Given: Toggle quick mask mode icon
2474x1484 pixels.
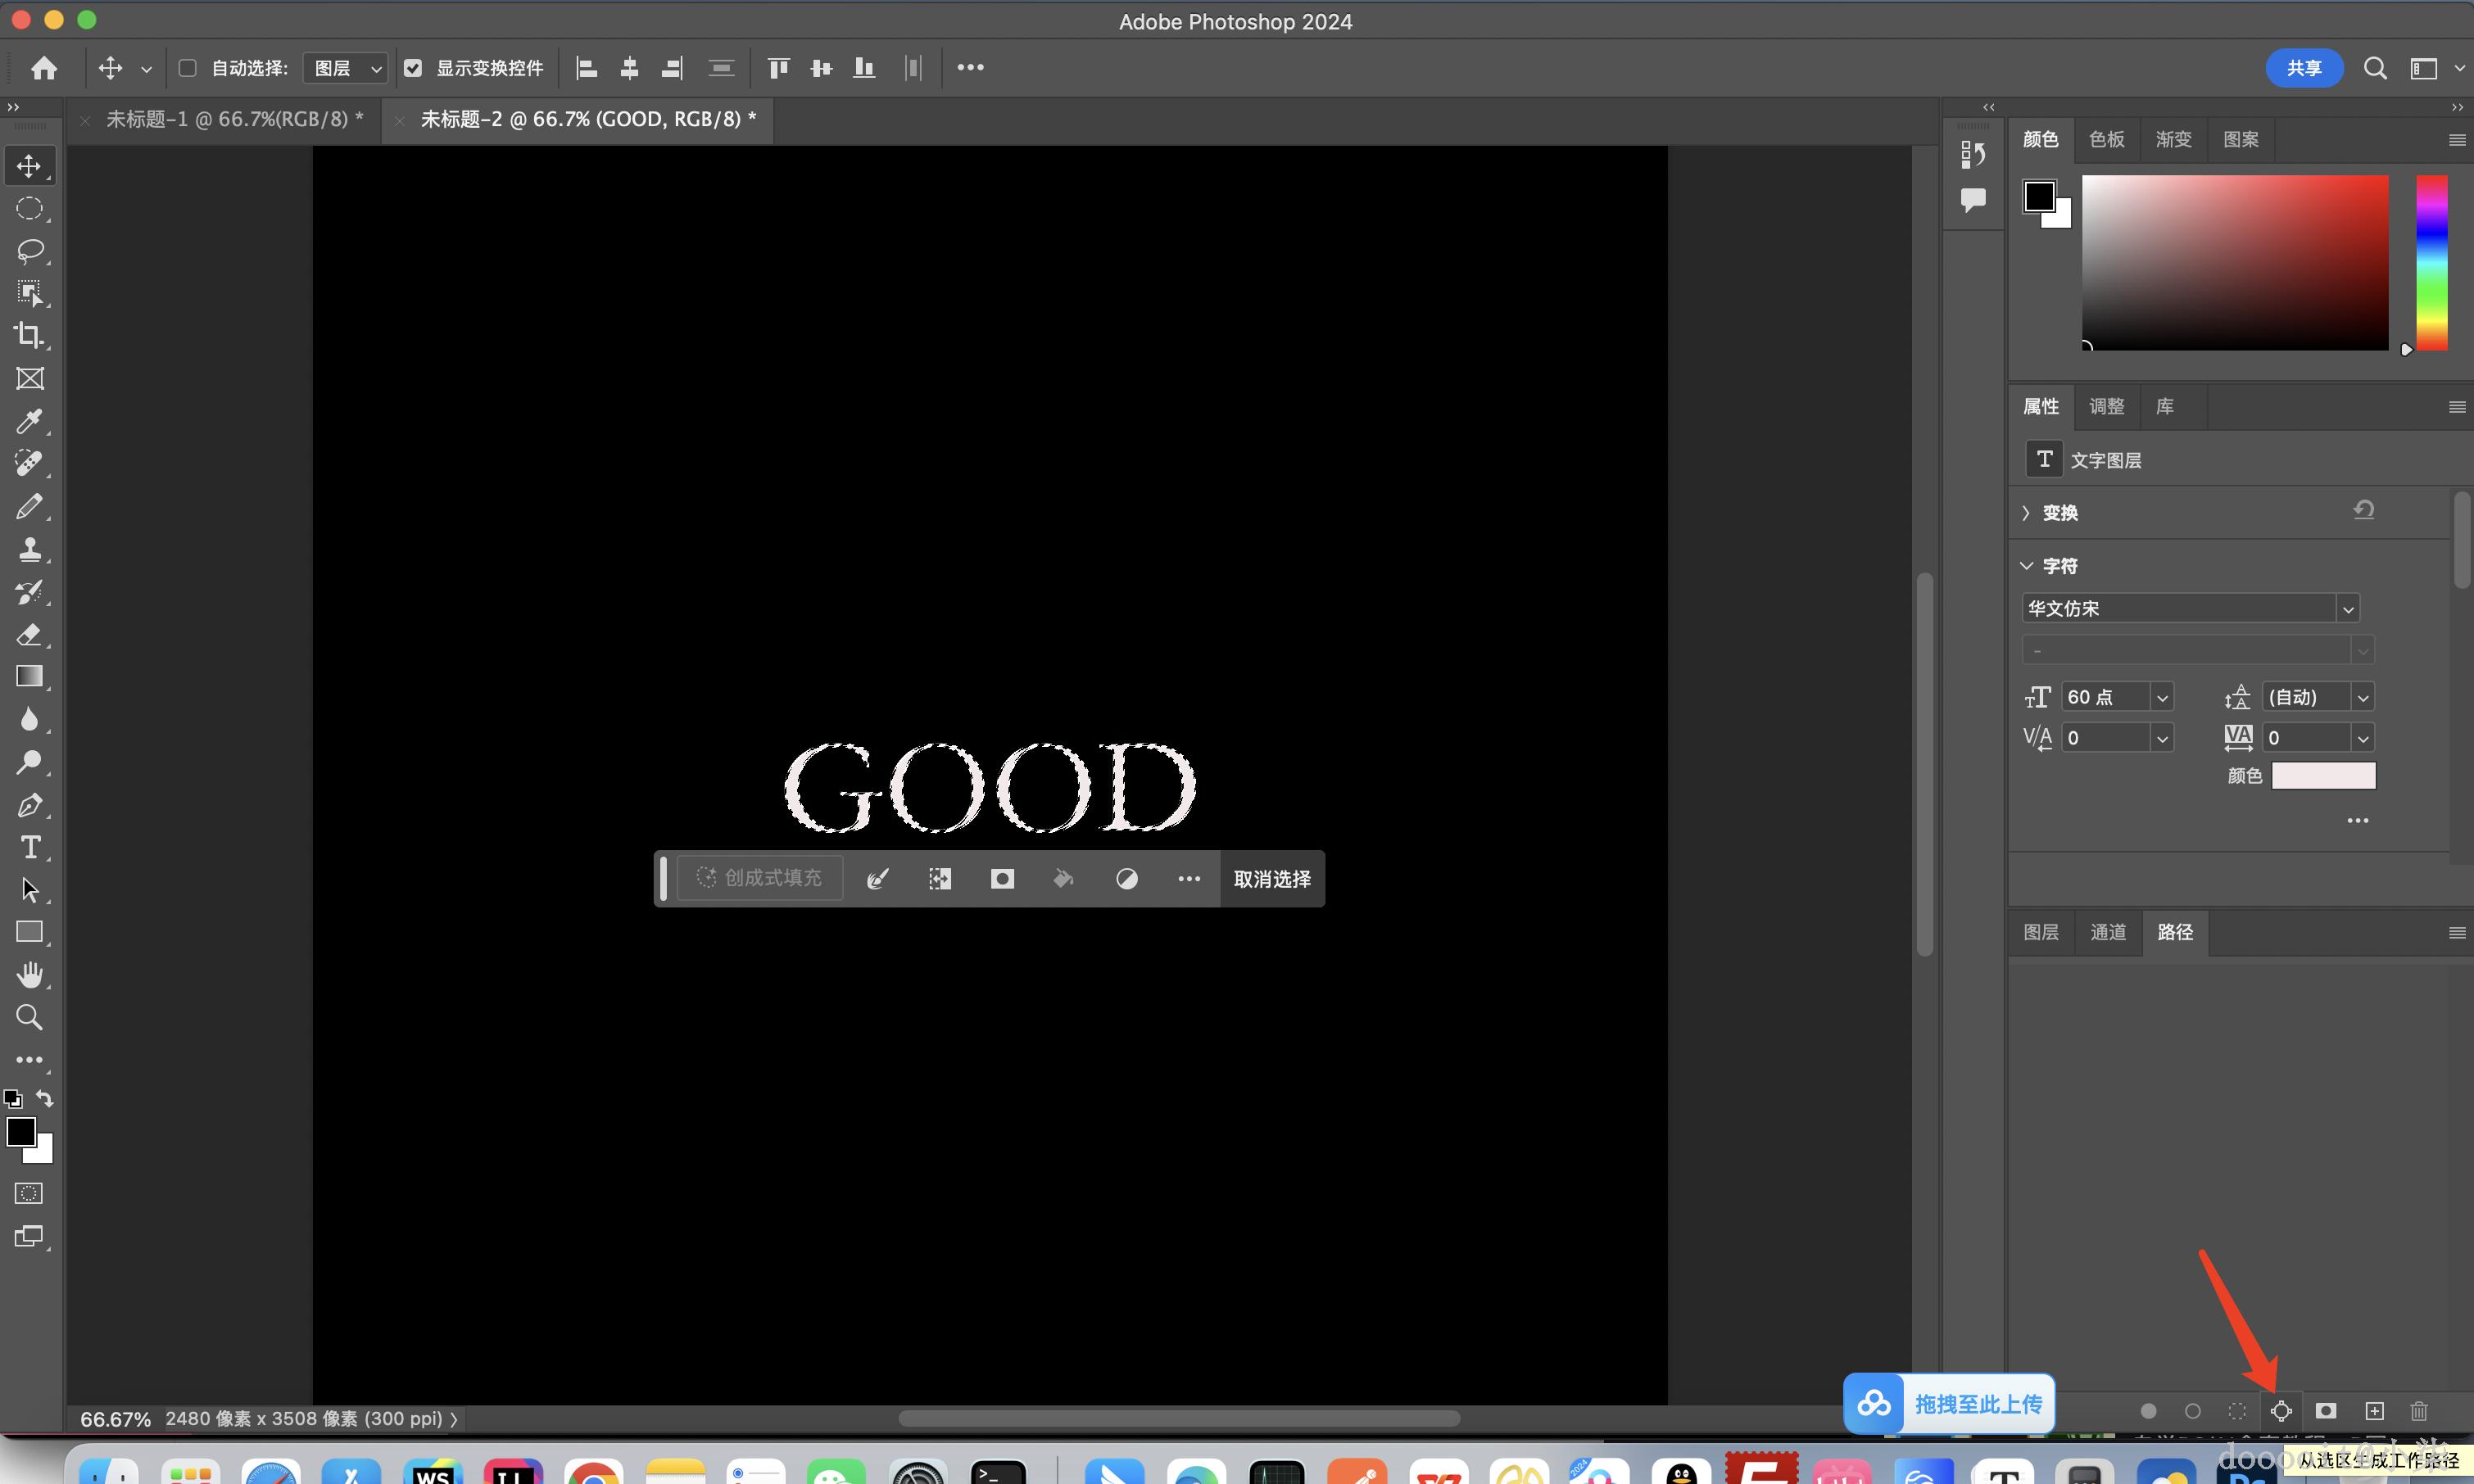Looking at the screenshot, I should pyautogui.click(x=29, y=1193).
